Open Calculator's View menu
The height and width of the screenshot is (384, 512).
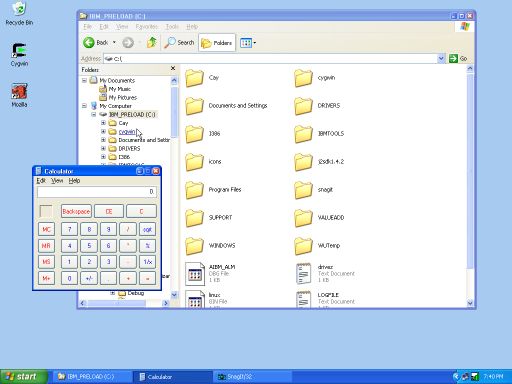[57, 181]
